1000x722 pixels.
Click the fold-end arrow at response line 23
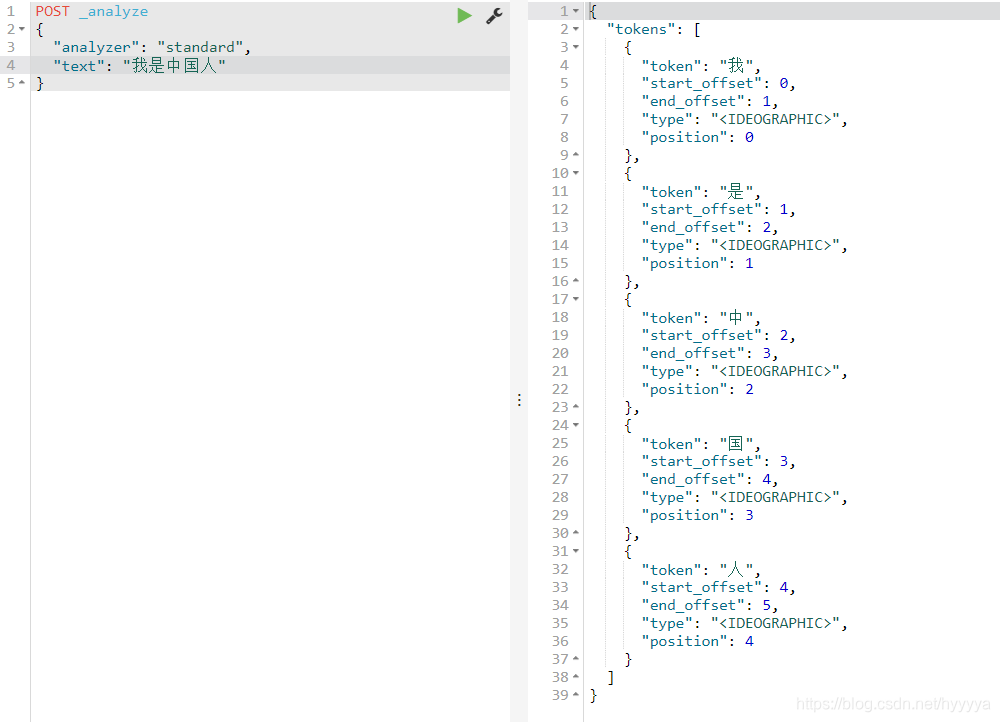click(576, 407)
